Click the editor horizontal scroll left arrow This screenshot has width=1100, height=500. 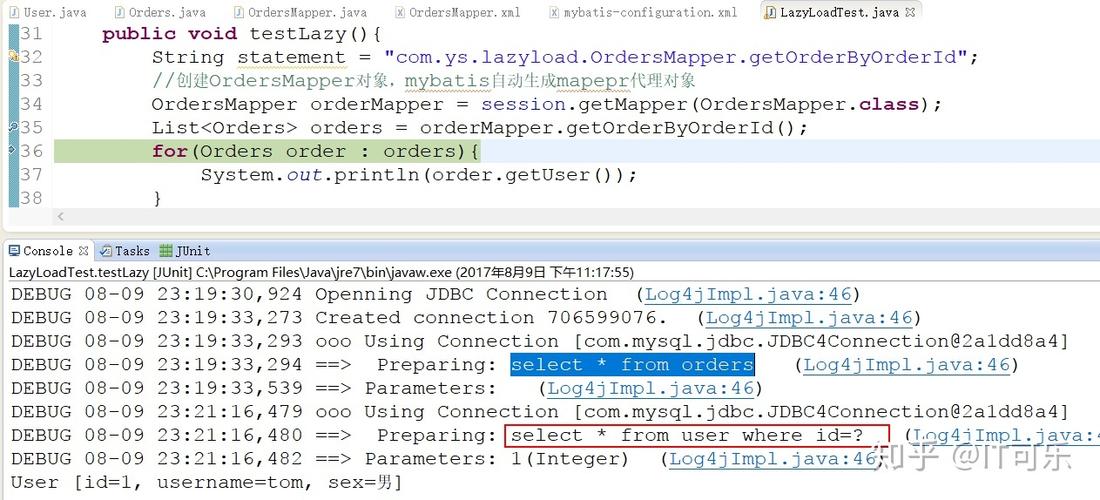point(60,217)
